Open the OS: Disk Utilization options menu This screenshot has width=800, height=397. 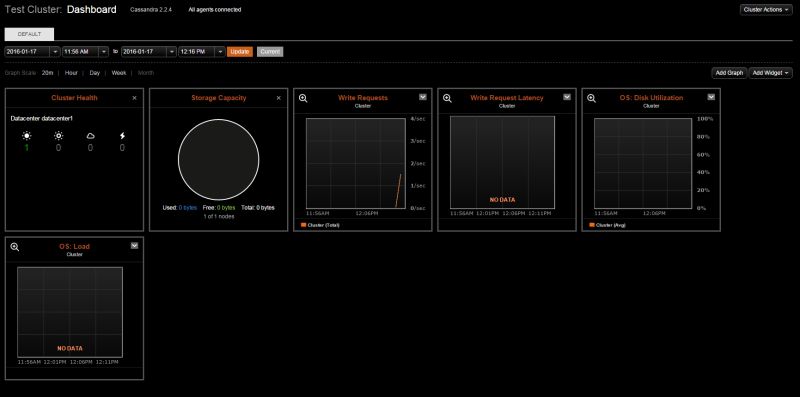(711, 97)
